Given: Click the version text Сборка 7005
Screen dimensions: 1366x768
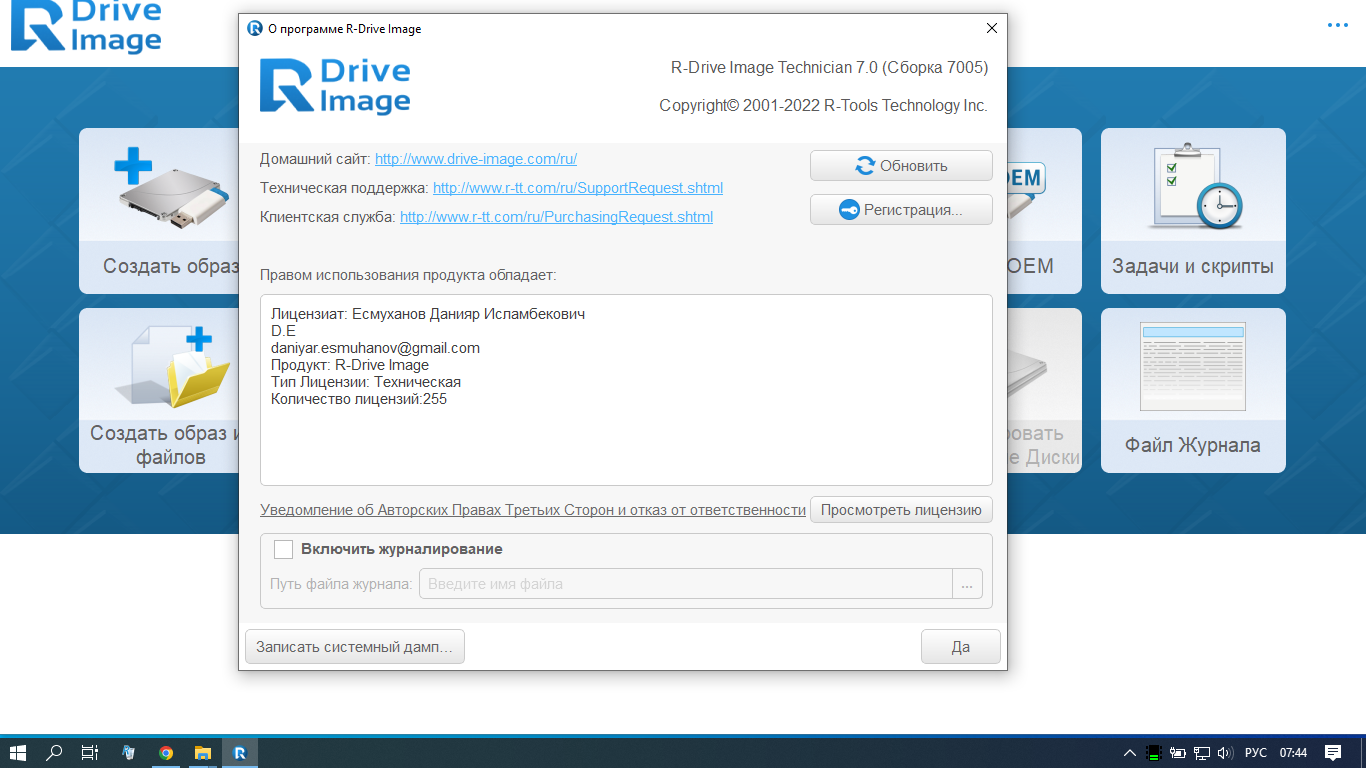Looking at the screenshot, I should pos(934,68).
